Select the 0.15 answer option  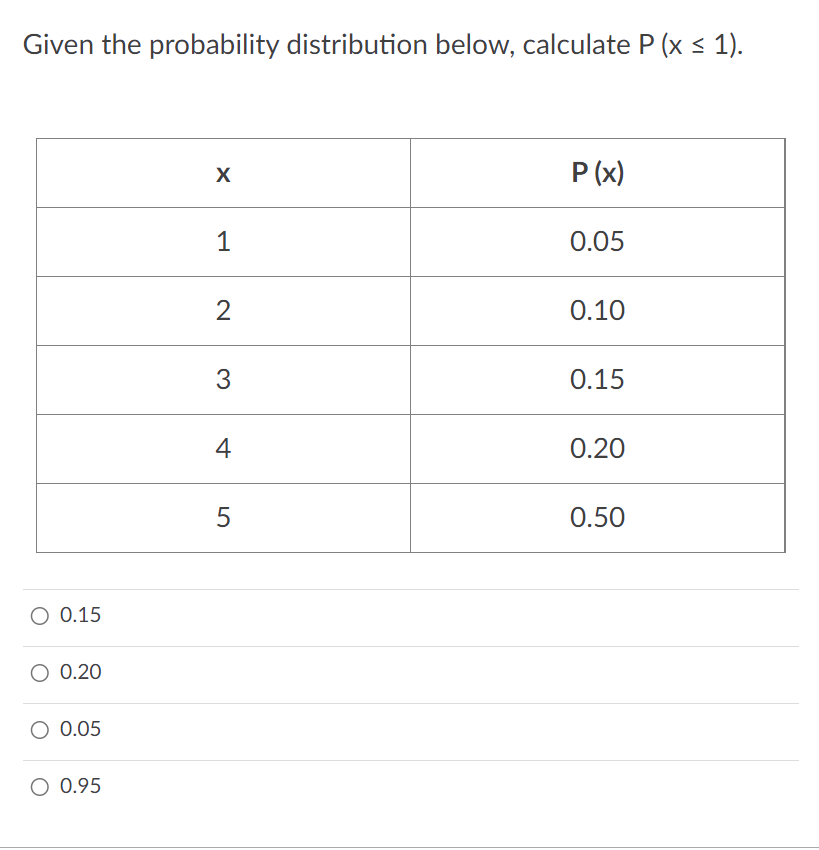click(x=37, y=616)
